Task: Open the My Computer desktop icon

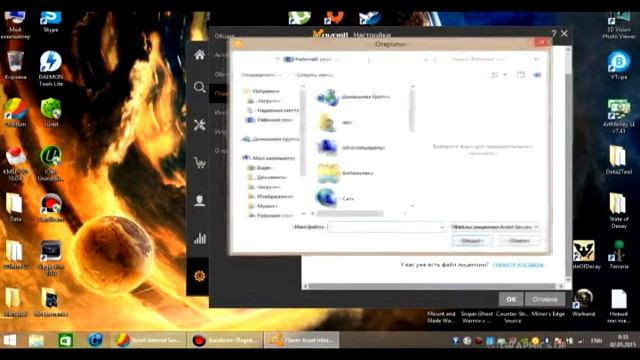Action: (15, 25)
